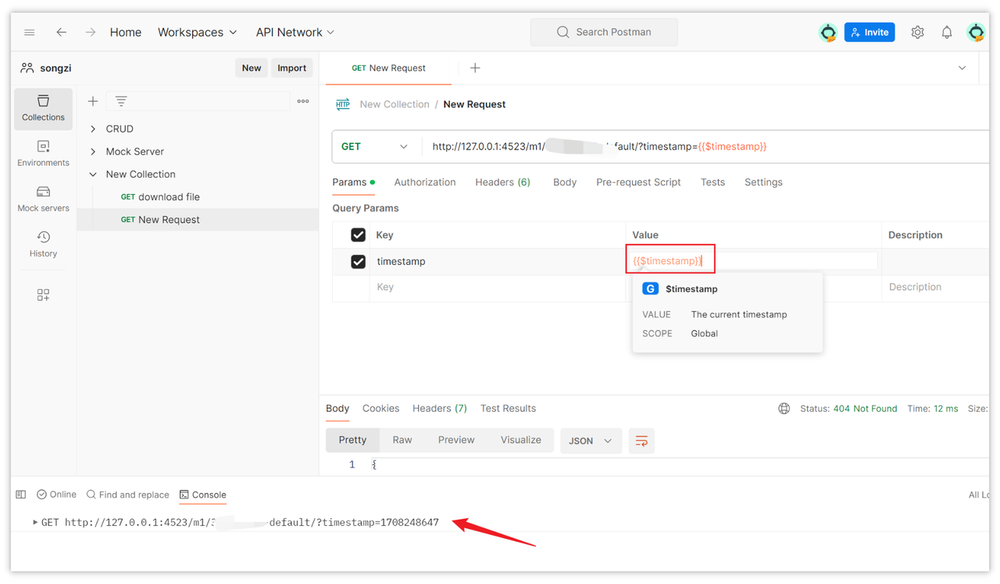This screenshot has height=584, width=1000.
Task: Open the History sidebar panel
Action: [x=43, y=244]
